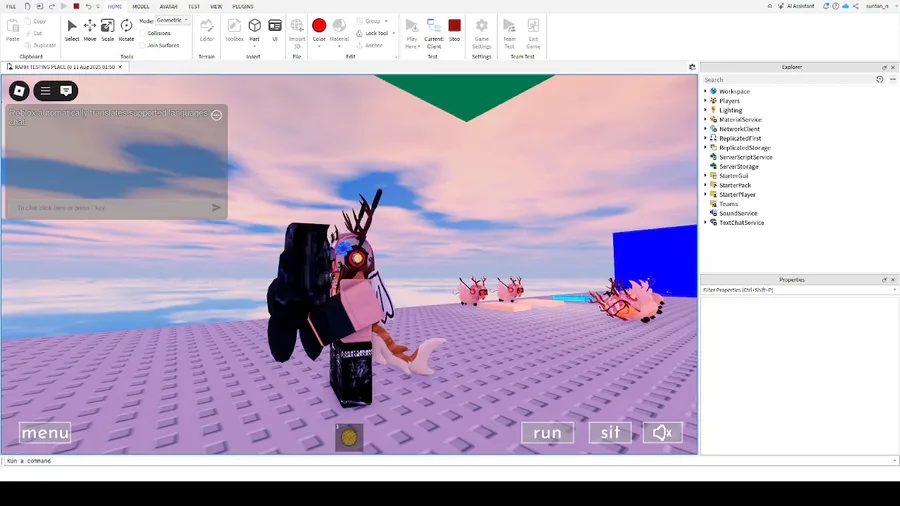The height and width of the screenshot is (506, 900).
Task: Open the Play Here dropdown arrow
Action: [x=419, y=46]
